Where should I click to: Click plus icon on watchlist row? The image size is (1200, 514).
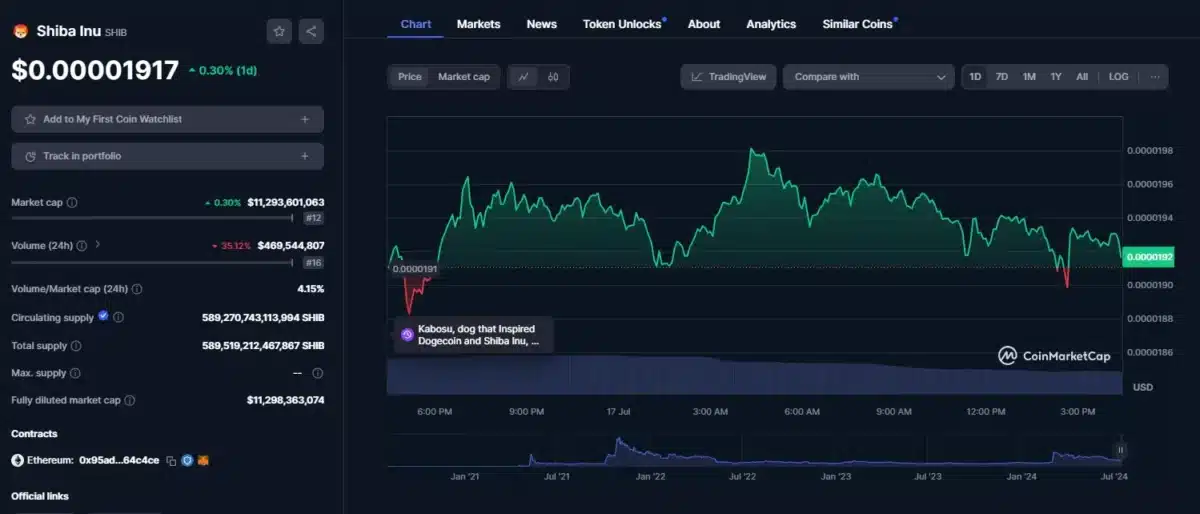305,119
